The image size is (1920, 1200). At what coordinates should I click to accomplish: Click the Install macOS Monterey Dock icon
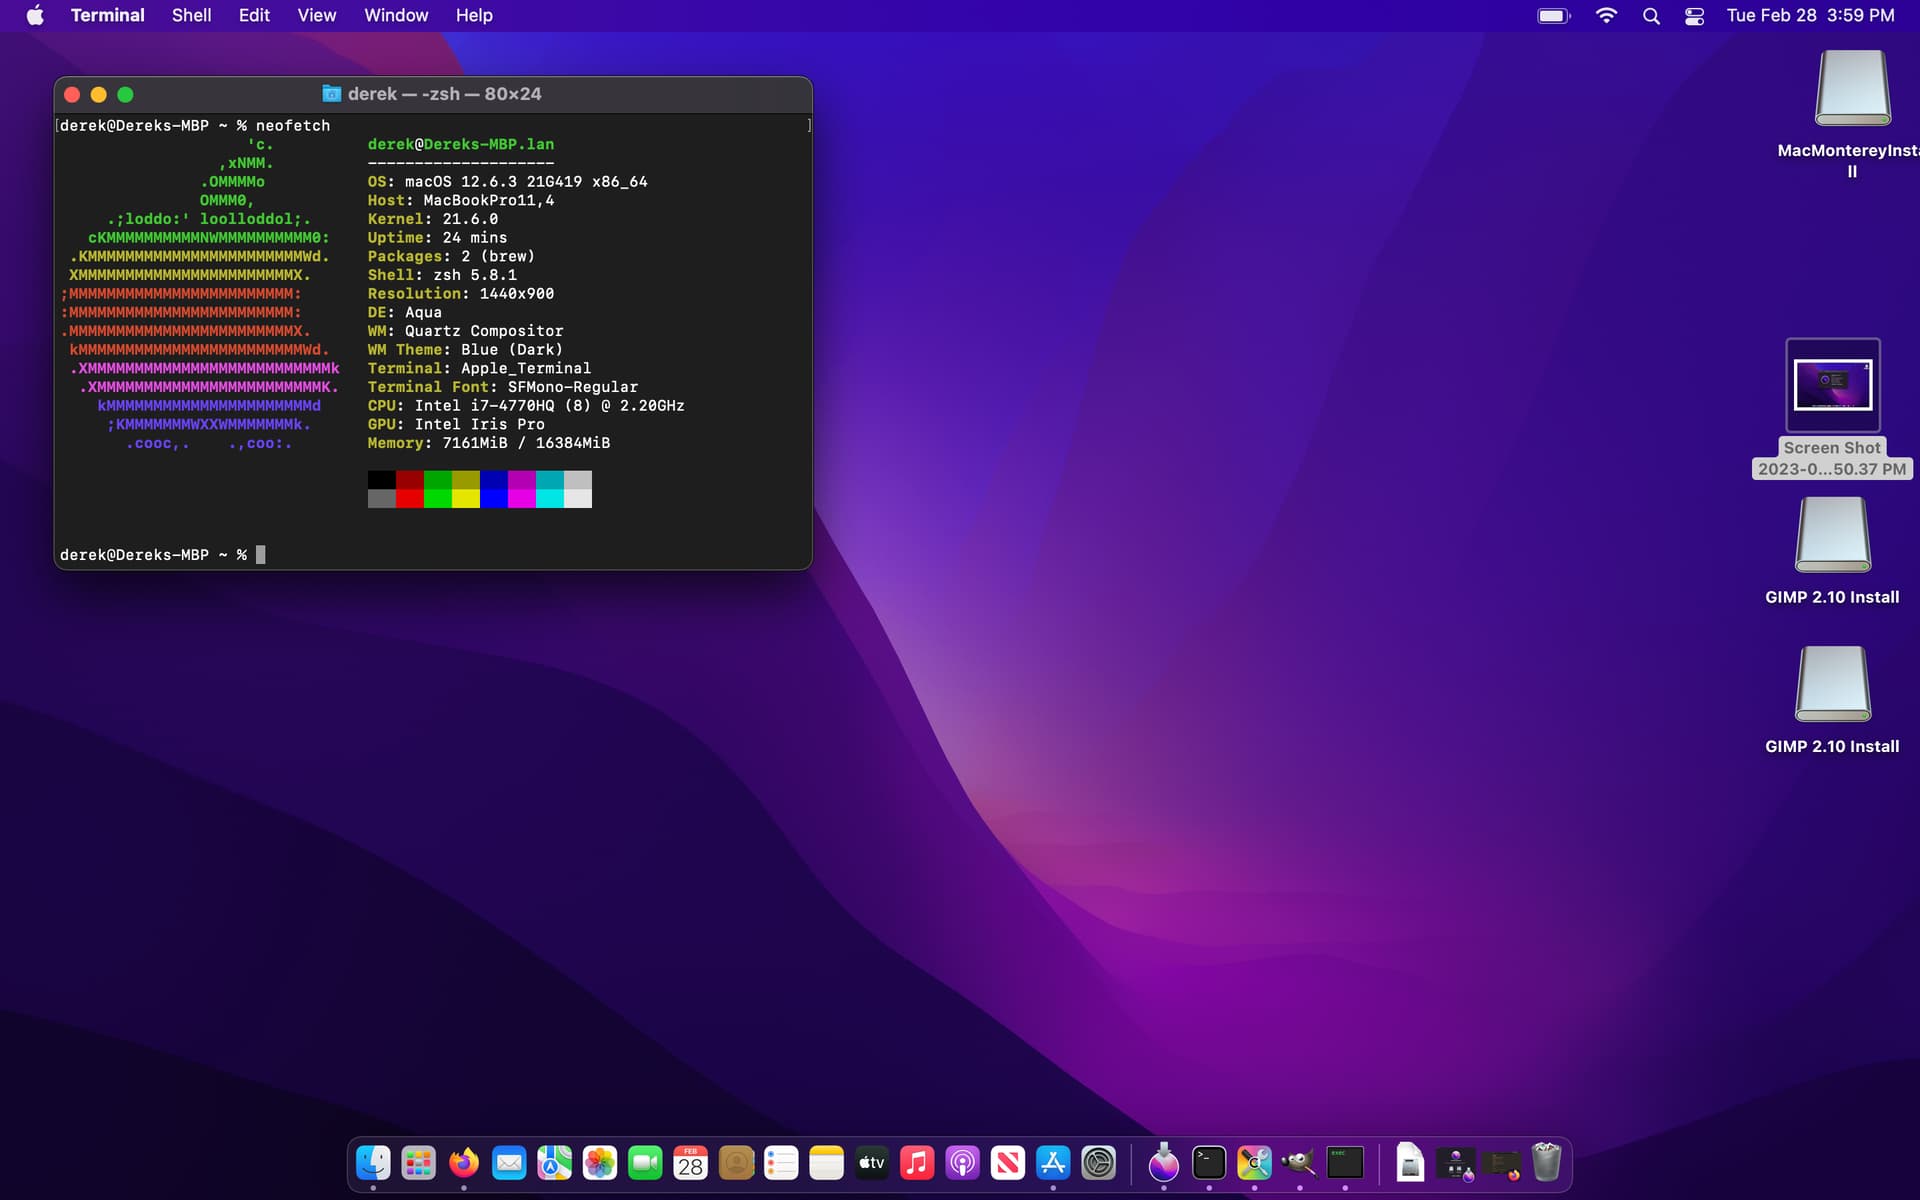1163,1163
